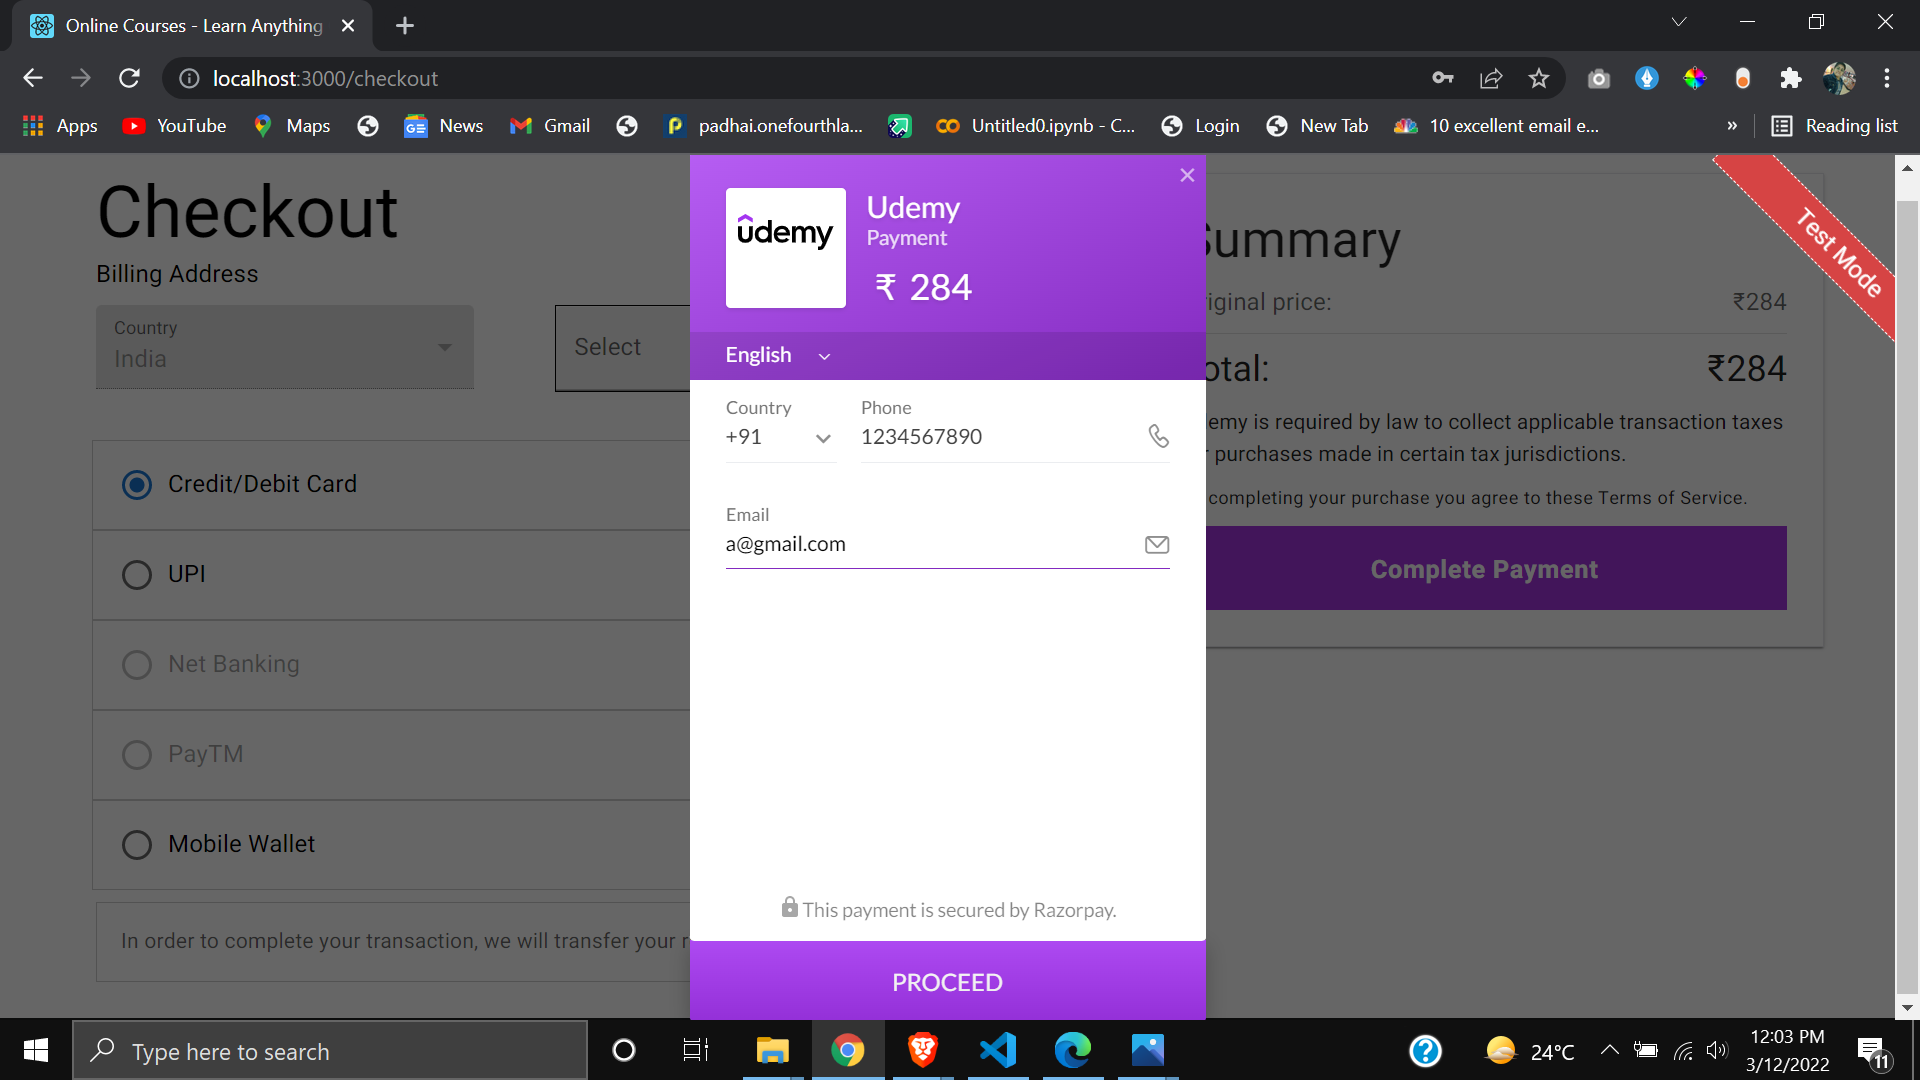Click Complete Payment button
This screenshot has width=1920, height=1080.
pyautogui.click(x=1495, y=569)
